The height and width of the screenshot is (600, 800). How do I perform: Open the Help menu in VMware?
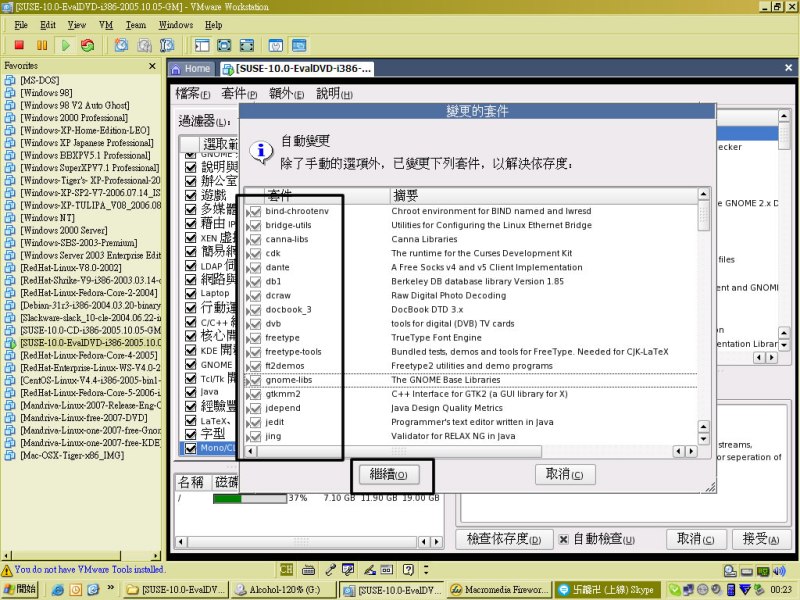point(213,25)
